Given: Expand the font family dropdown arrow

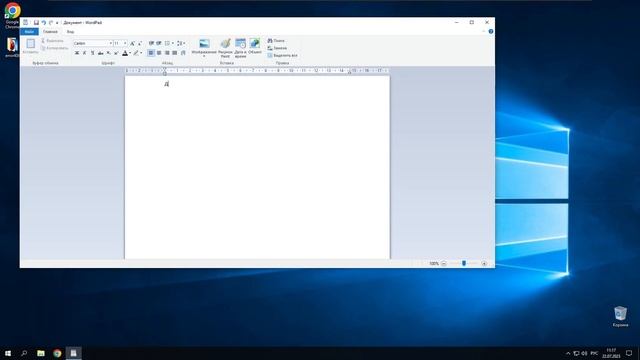Looking at the screenshot, I should tap(111, 43).
